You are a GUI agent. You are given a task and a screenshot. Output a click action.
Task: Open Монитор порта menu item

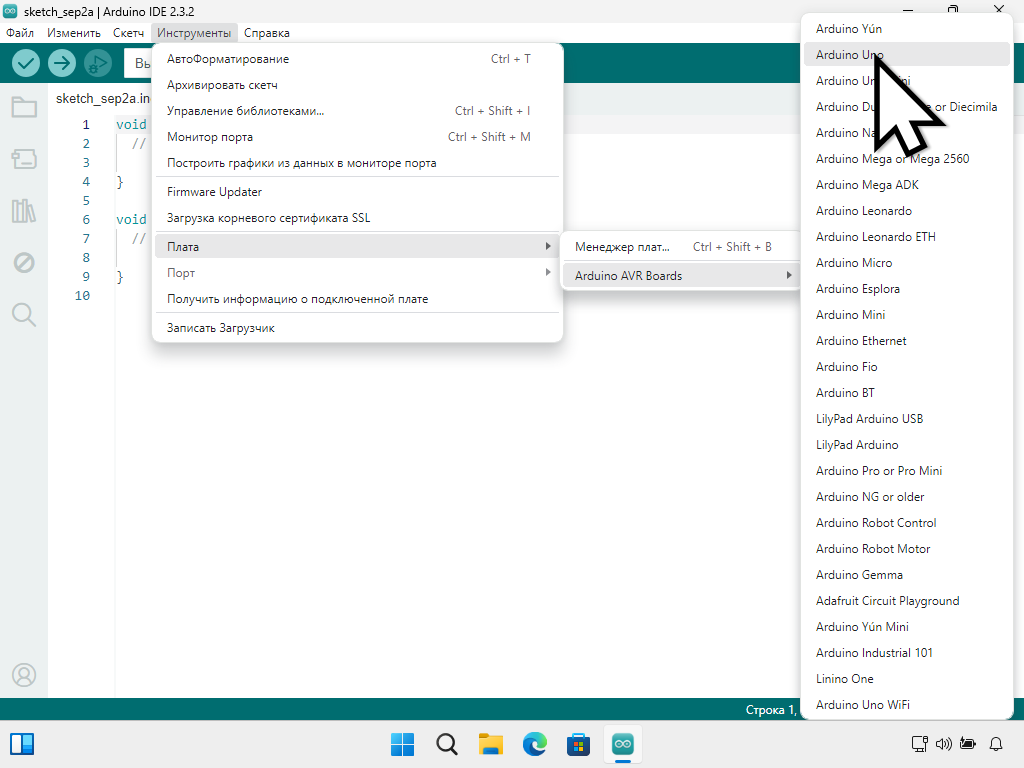tap(357, 137)
